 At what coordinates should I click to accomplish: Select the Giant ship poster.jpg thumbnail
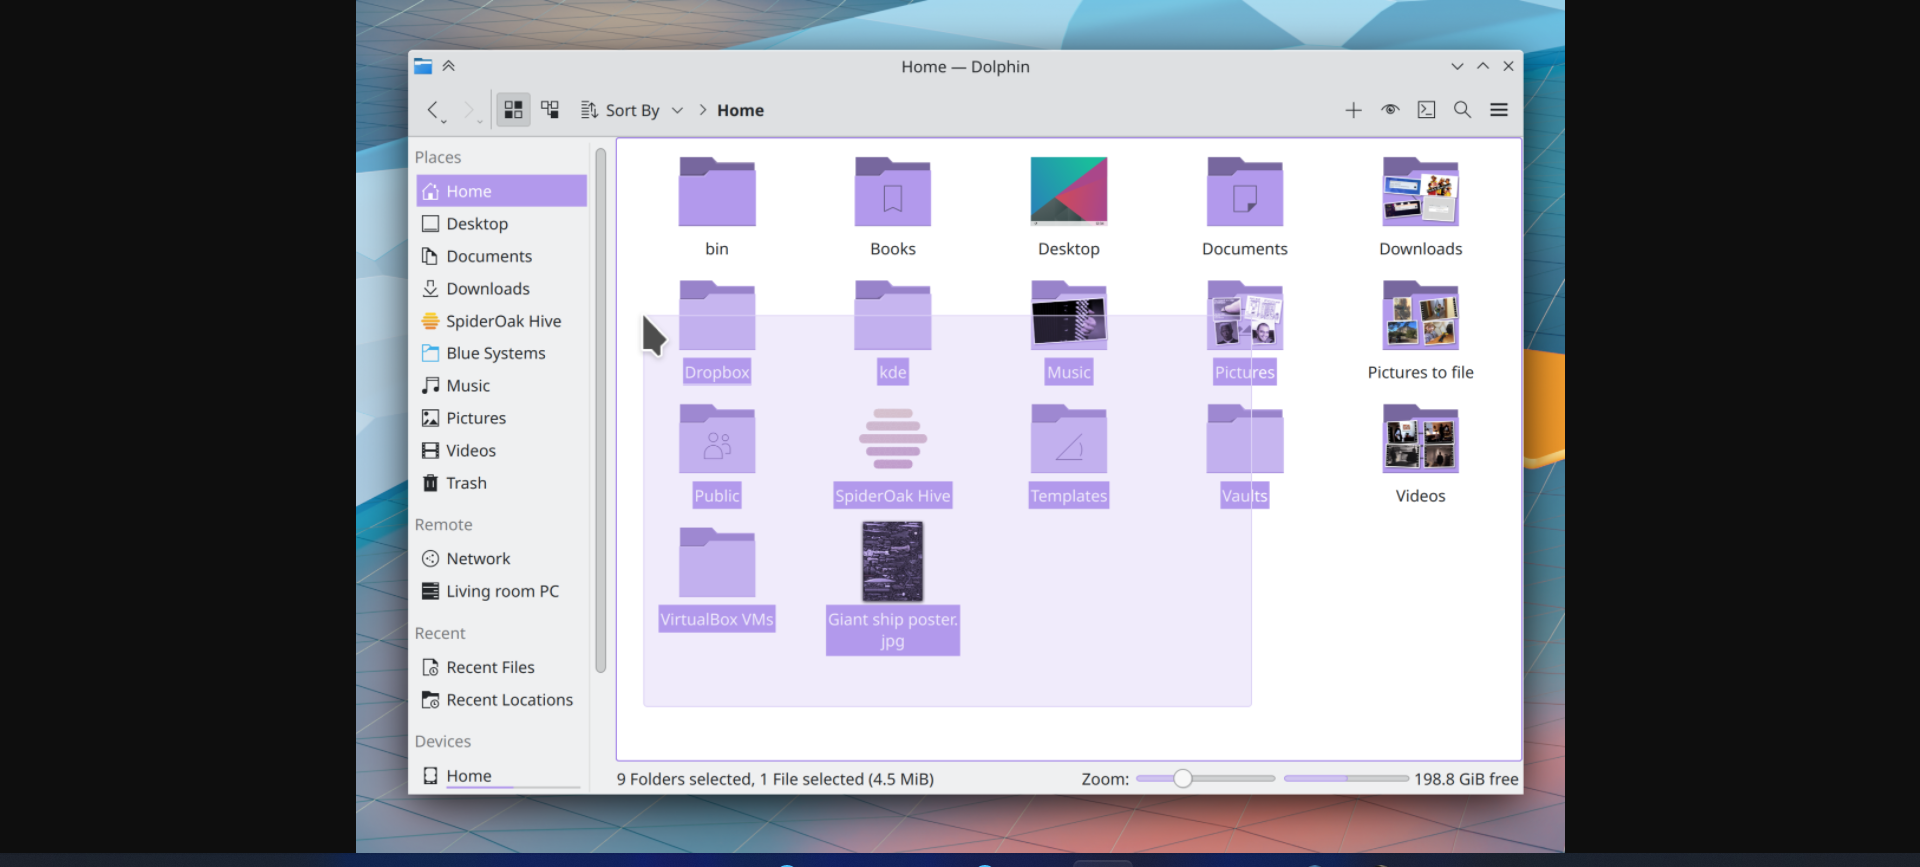tap(893, 562)
